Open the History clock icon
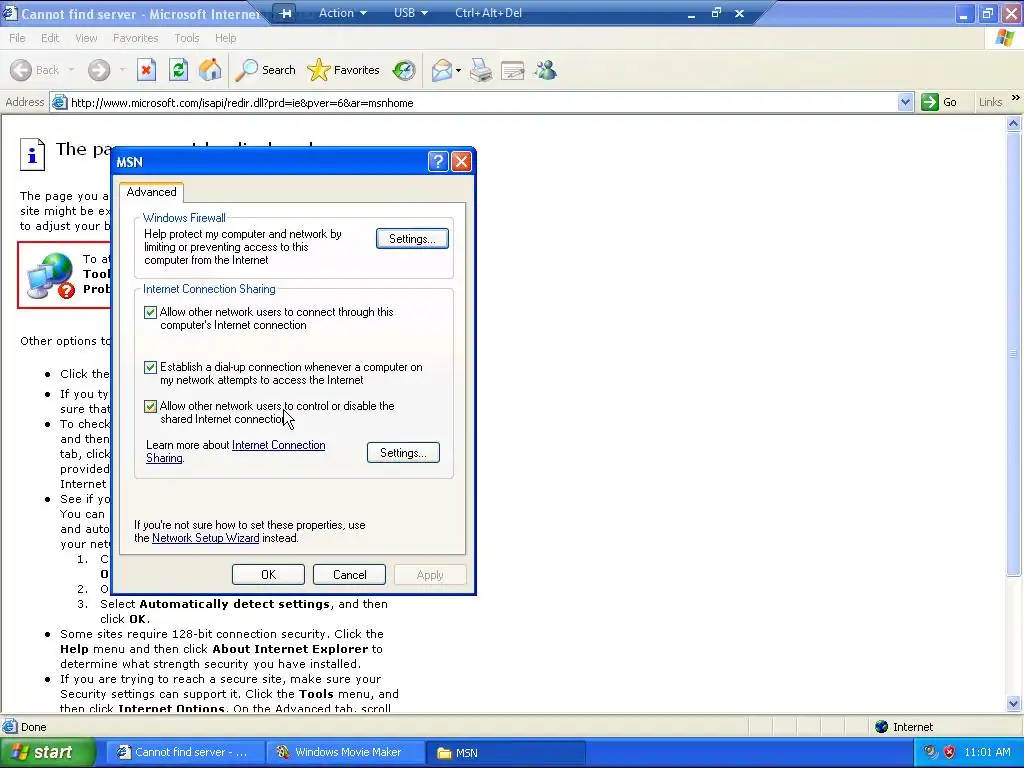 click(404, 70)
